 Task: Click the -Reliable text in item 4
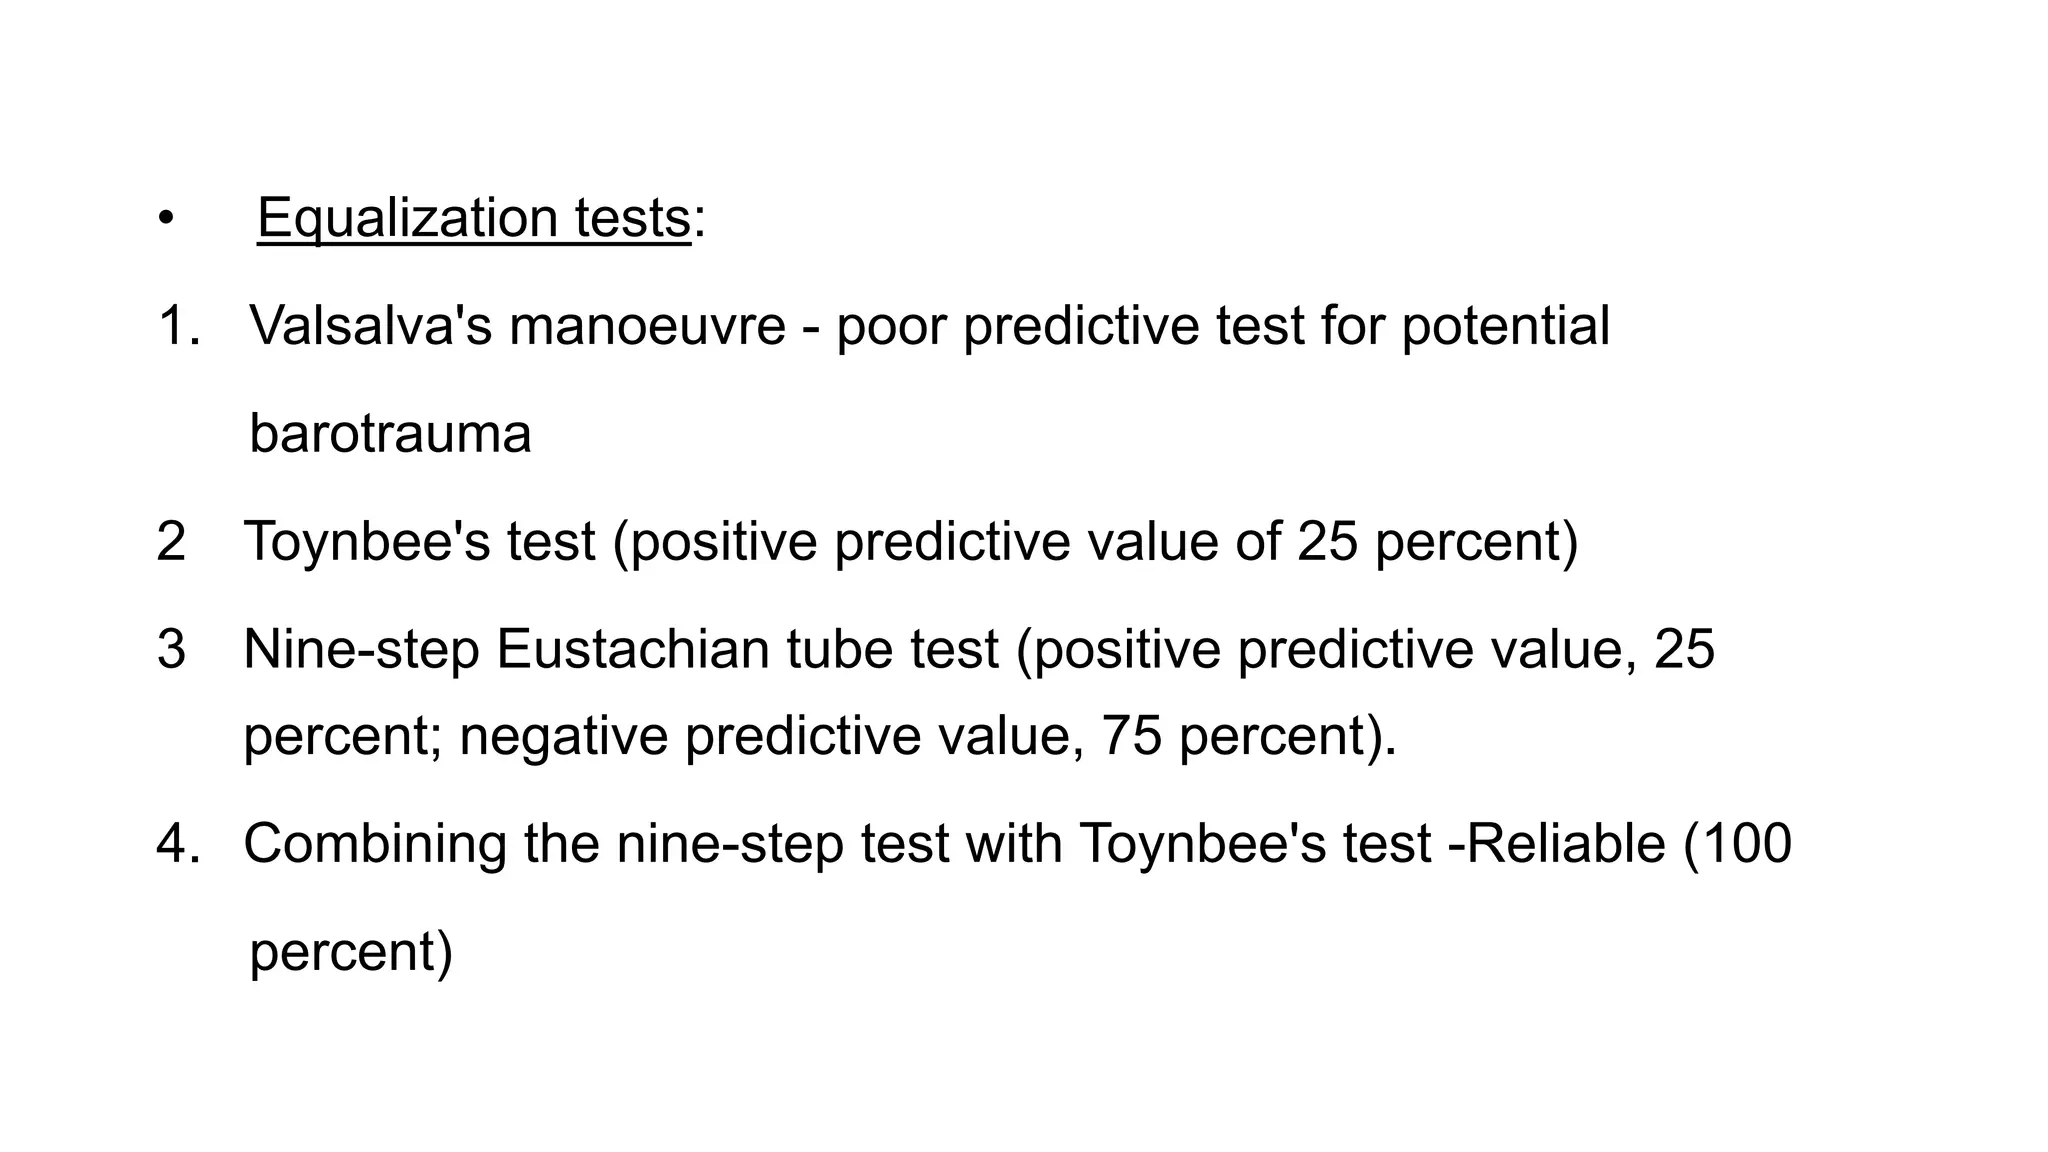[1557, 843]
